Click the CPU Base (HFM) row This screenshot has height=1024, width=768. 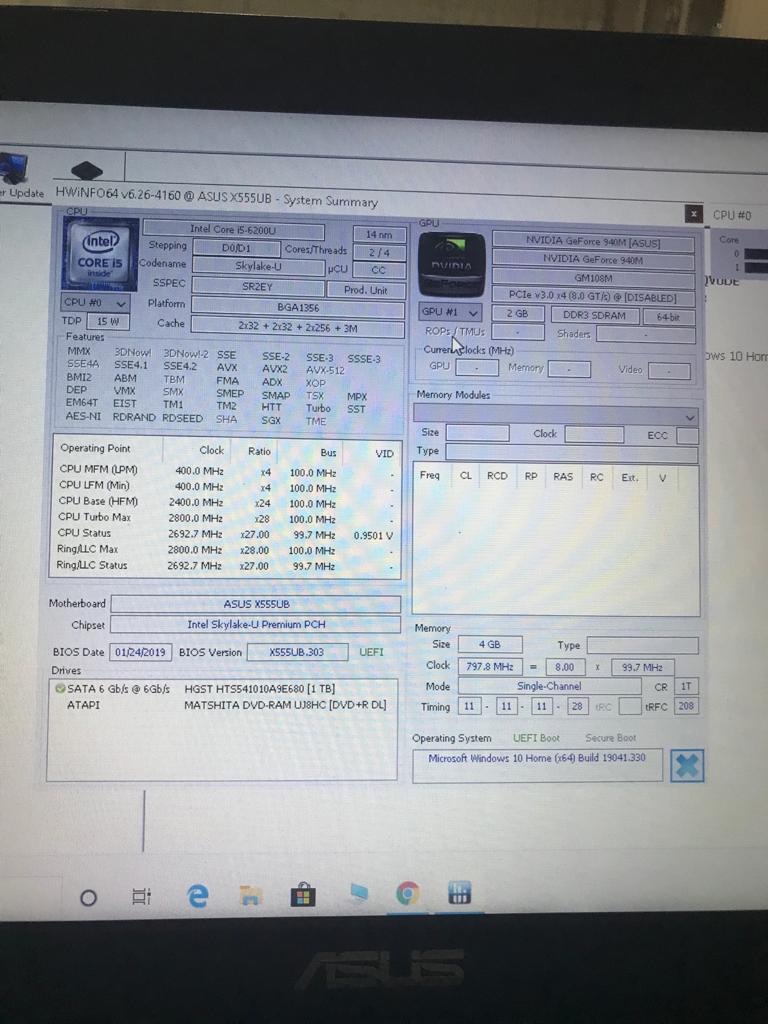point(226,502)
